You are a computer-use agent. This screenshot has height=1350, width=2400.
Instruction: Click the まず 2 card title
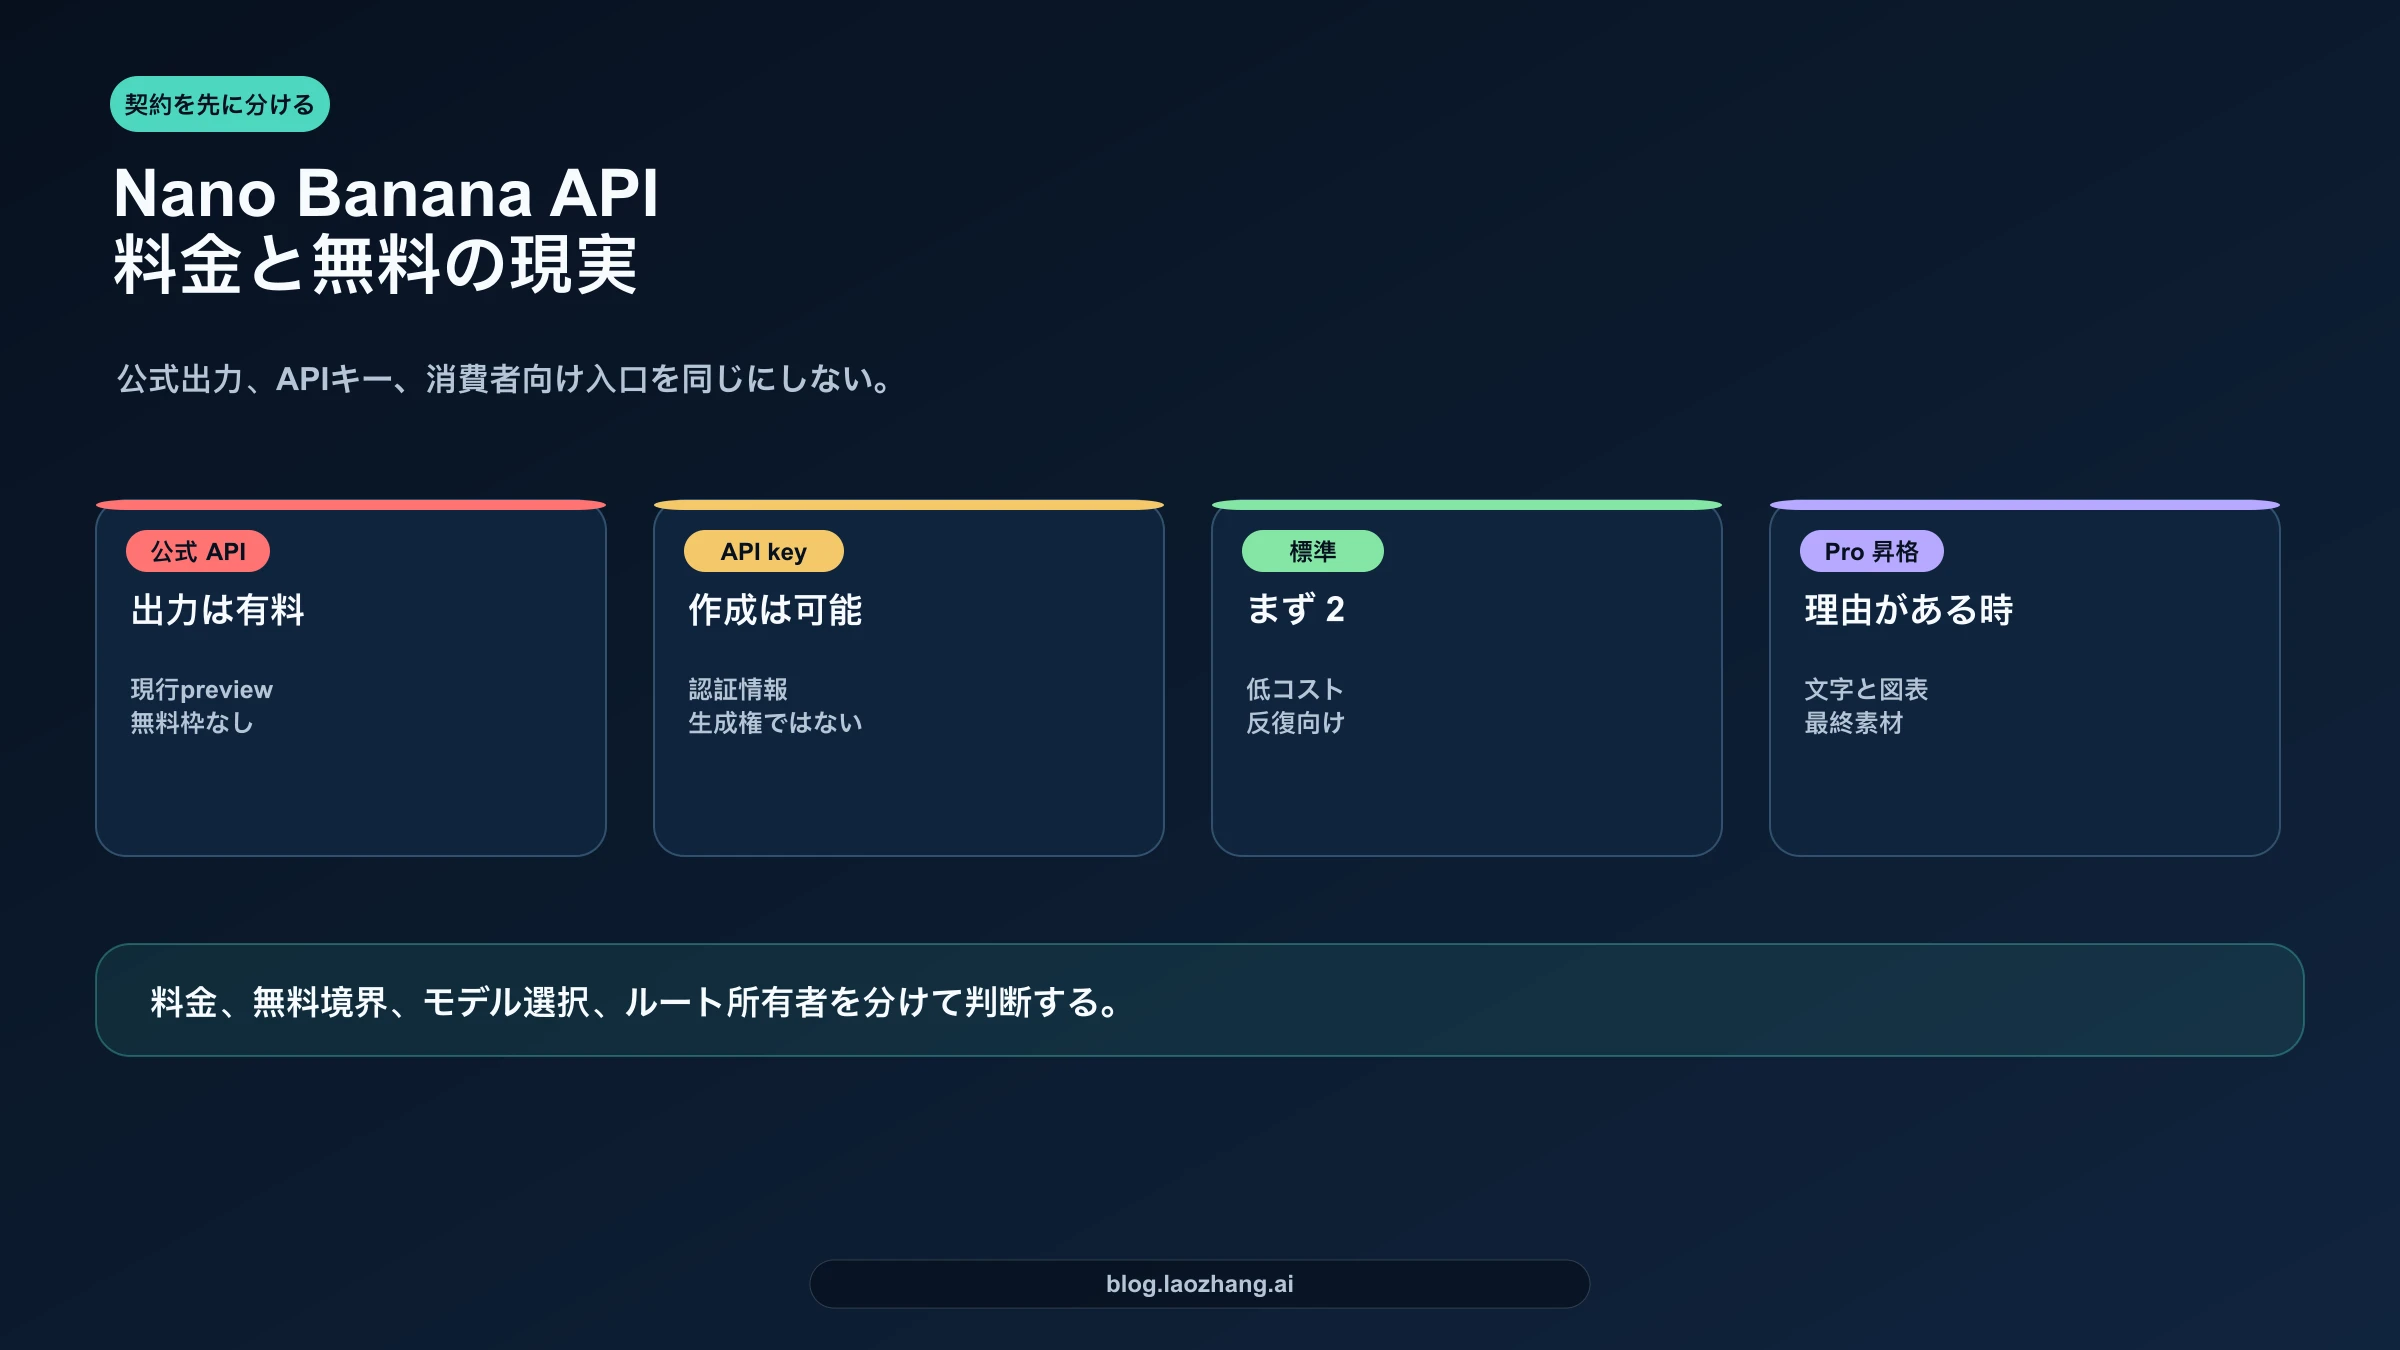[1295, 609]
